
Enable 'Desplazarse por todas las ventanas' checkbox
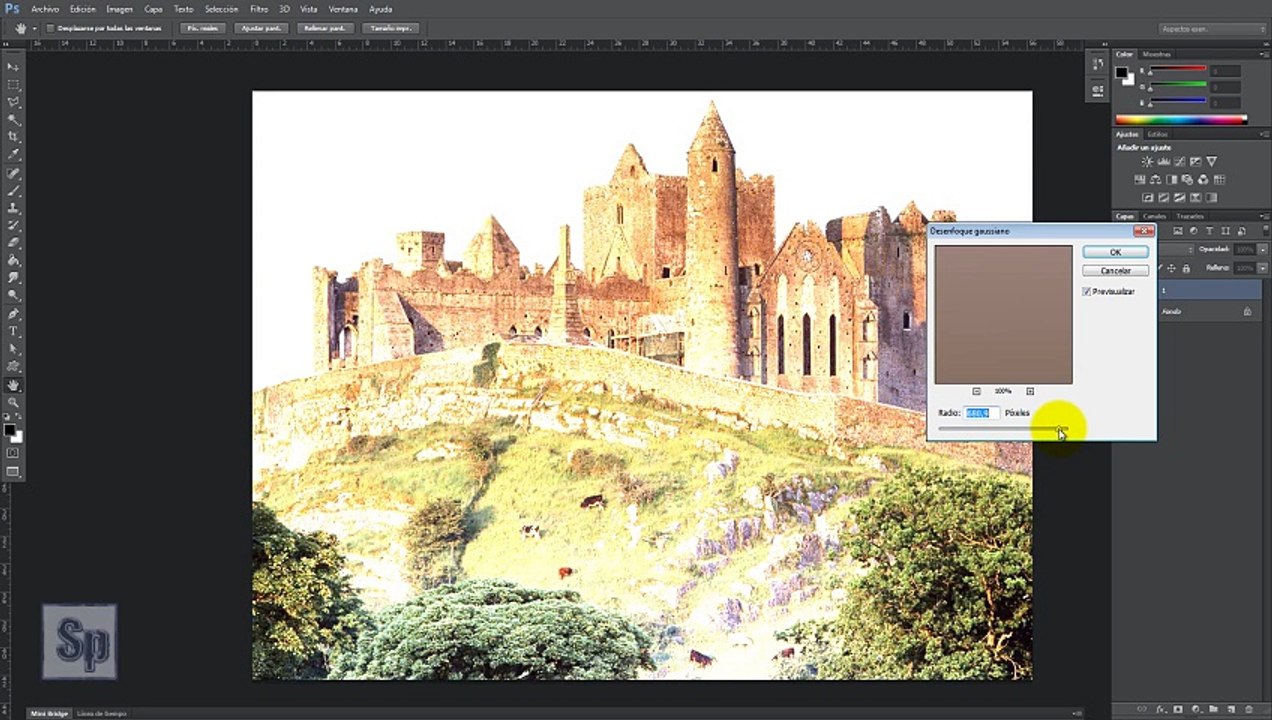click(51, 28)
